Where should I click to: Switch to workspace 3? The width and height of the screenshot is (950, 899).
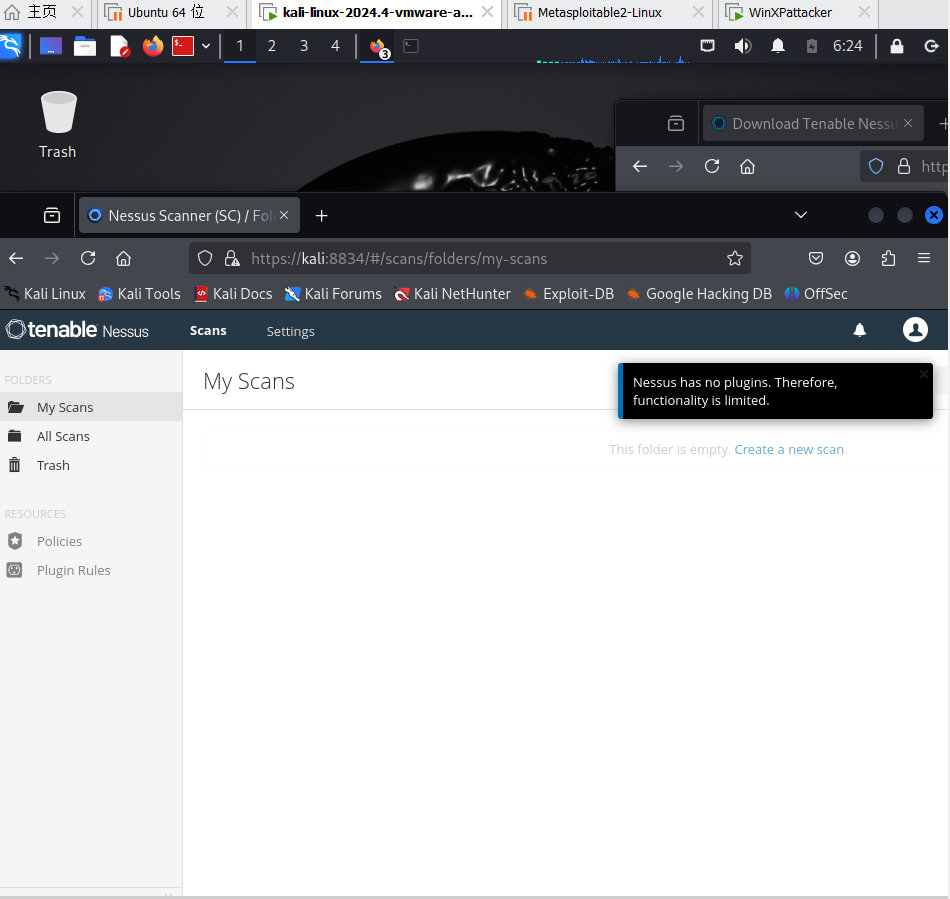coord(304,46)
